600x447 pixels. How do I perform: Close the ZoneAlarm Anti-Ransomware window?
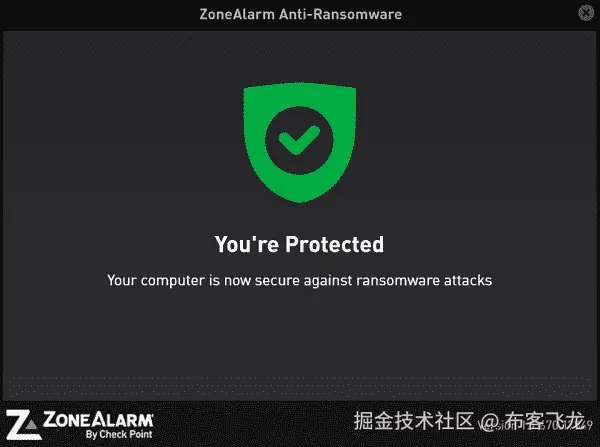click(585, 13)
